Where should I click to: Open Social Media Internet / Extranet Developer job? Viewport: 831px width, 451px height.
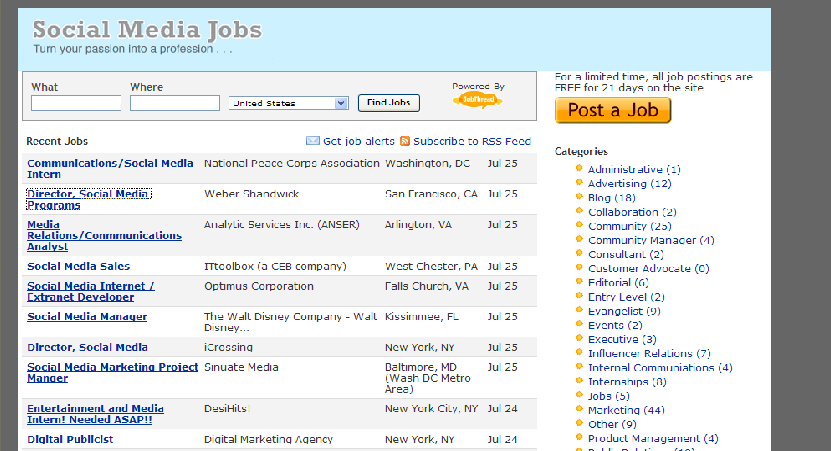click(x=91, y=291)
